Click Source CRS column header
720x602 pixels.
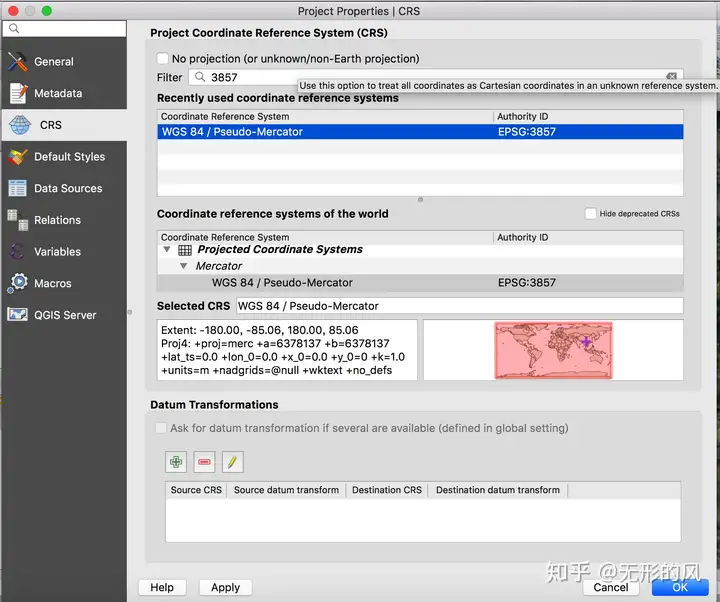coord(196,490)
